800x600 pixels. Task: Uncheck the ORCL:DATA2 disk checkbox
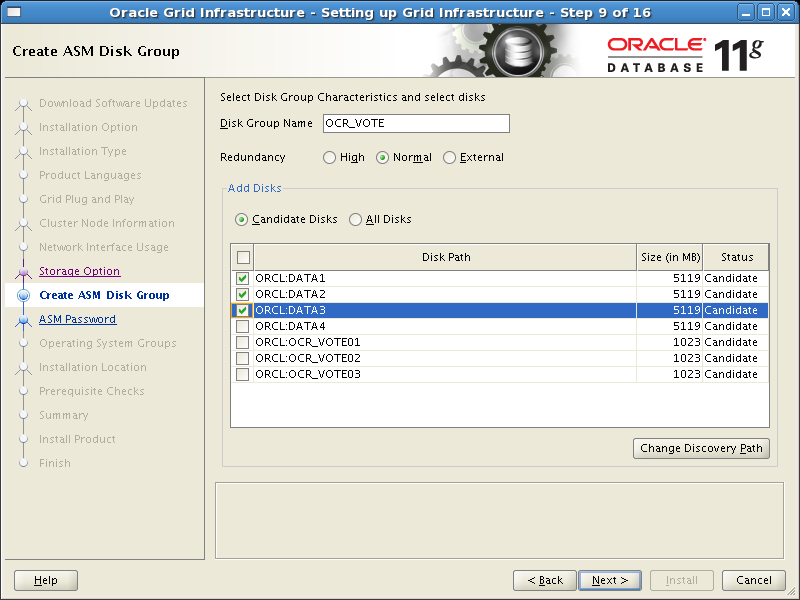click(x=242, y=294)
